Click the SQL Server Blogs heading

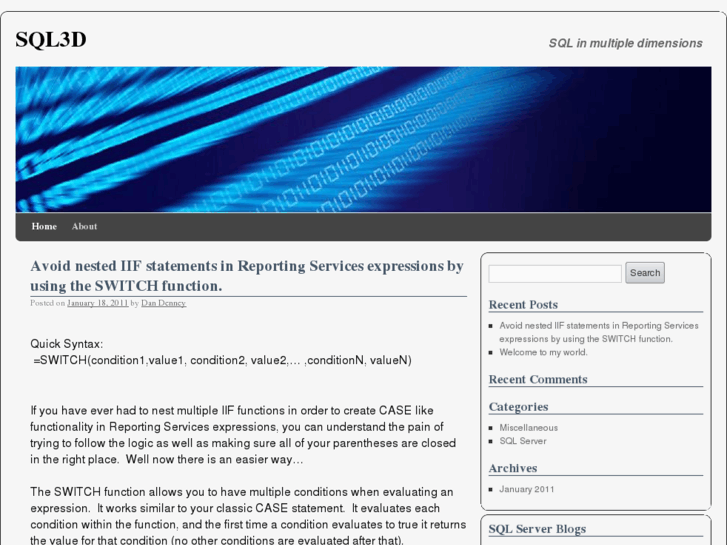coord(537,529)
